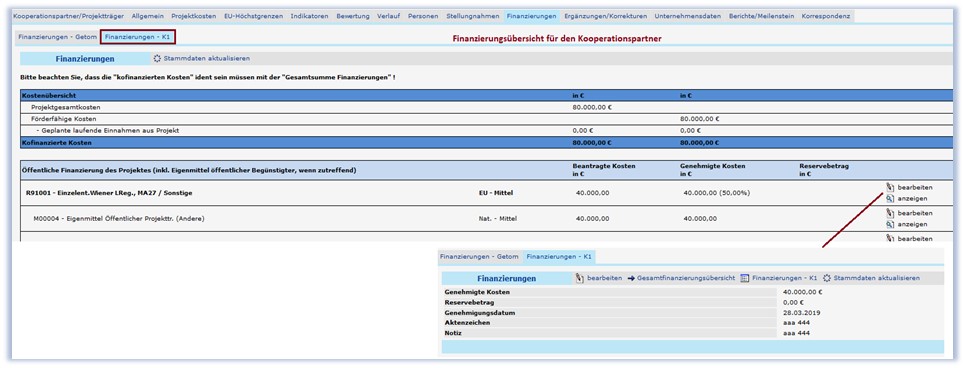Click the EU - Mittel cell
Viewport: 965px width, 368px height.
(x=495, y=193)
